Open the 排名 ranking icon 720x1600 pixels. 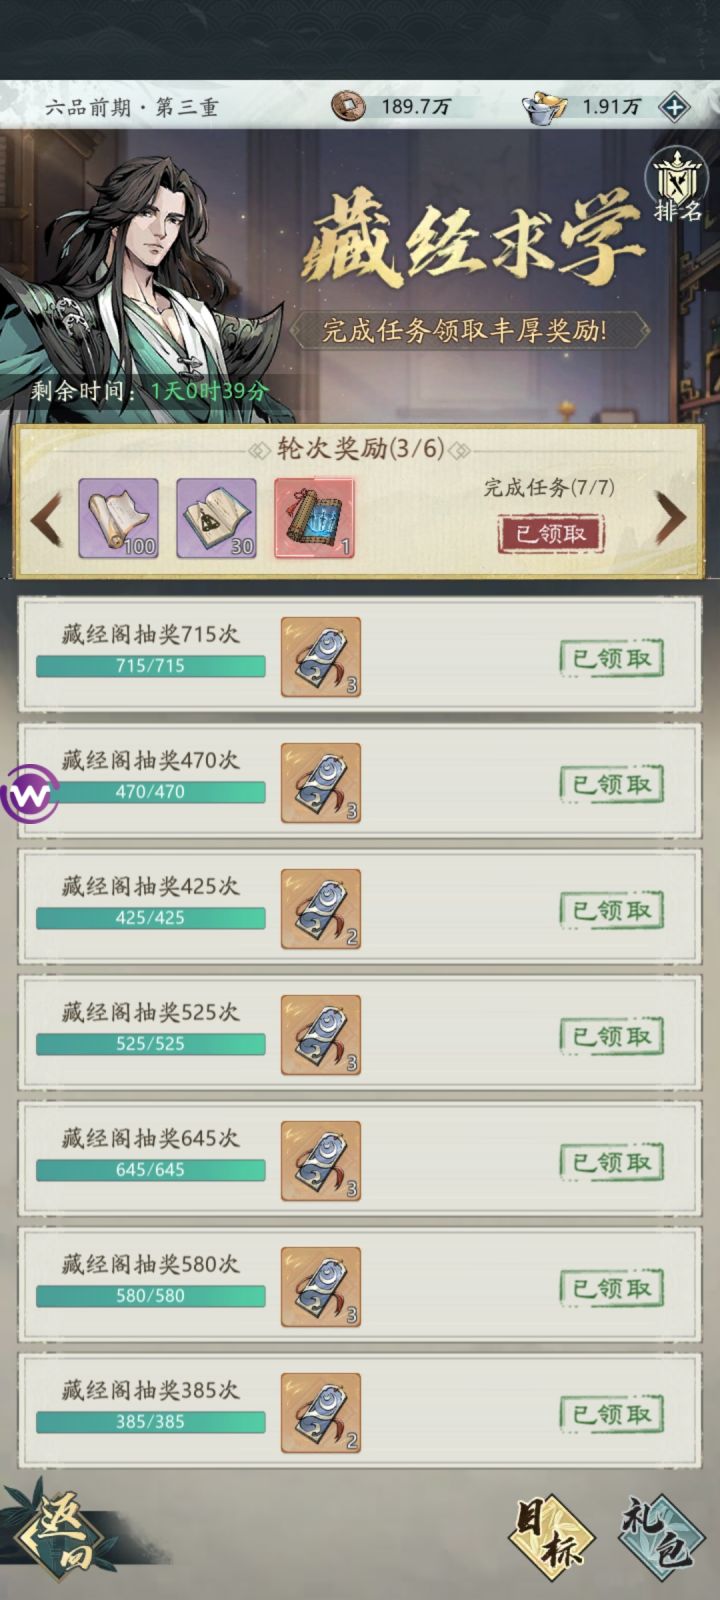[677, 186]
